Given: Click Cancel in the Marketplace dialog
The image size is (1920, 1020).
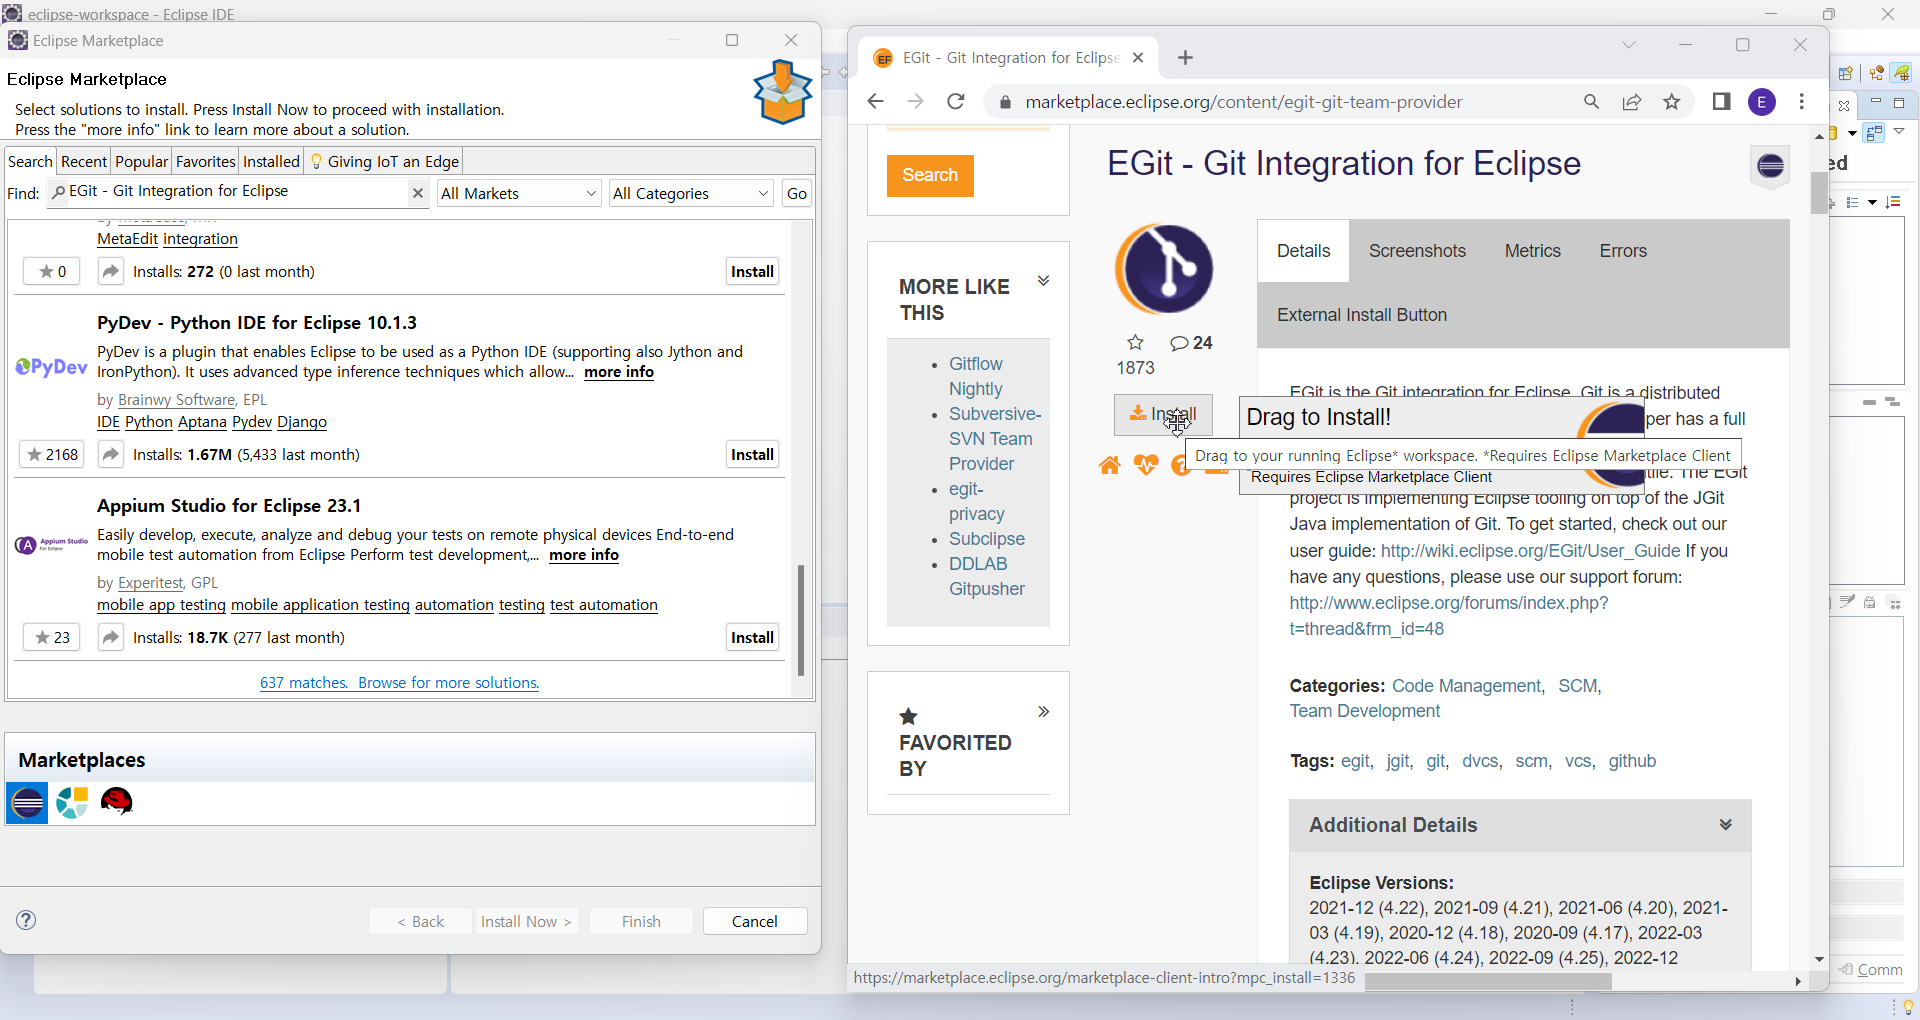Looking at the screenshot, I should coord(755,921).
